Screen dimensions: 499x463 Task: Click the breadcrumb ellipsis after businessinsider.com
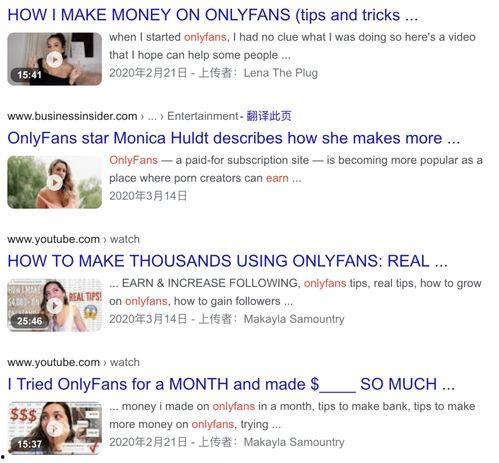[152, 117]
